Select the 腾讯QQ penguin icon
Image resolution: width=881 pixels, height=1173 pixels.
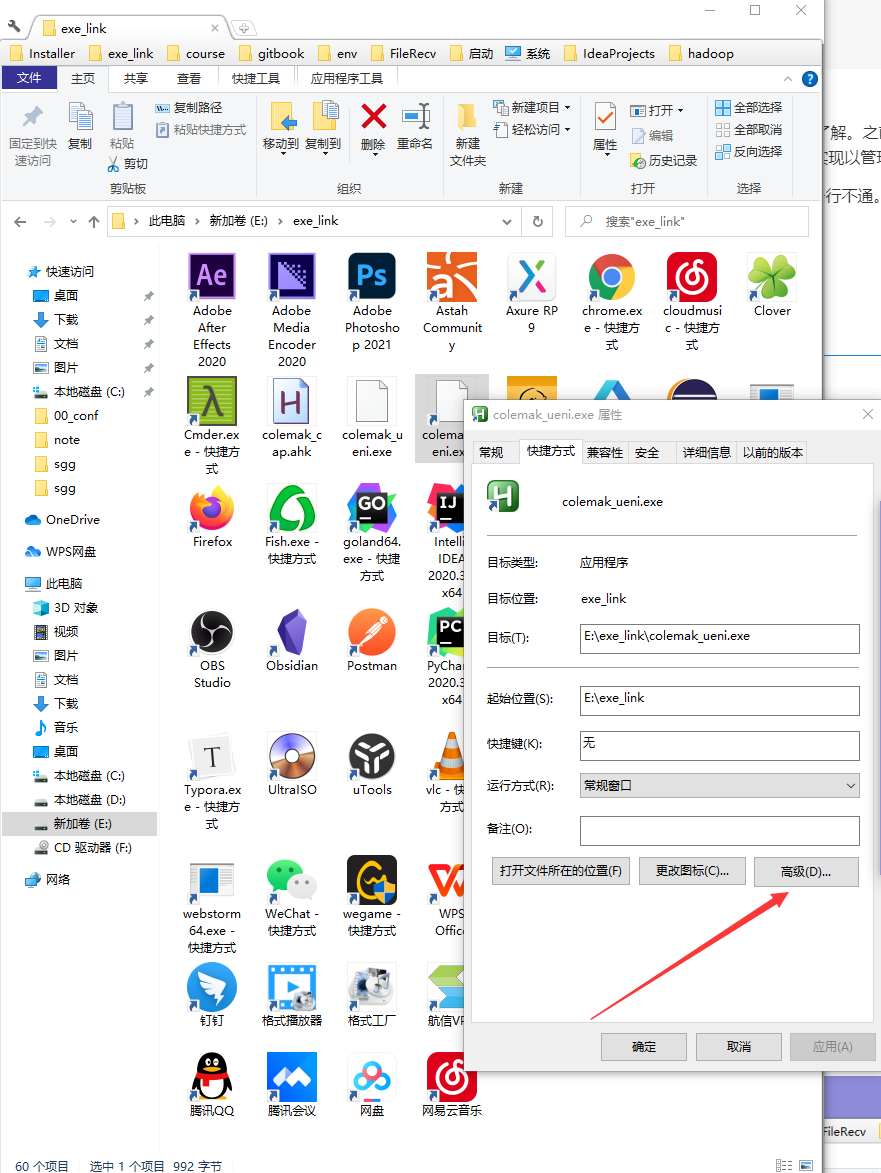(212, 1077)
